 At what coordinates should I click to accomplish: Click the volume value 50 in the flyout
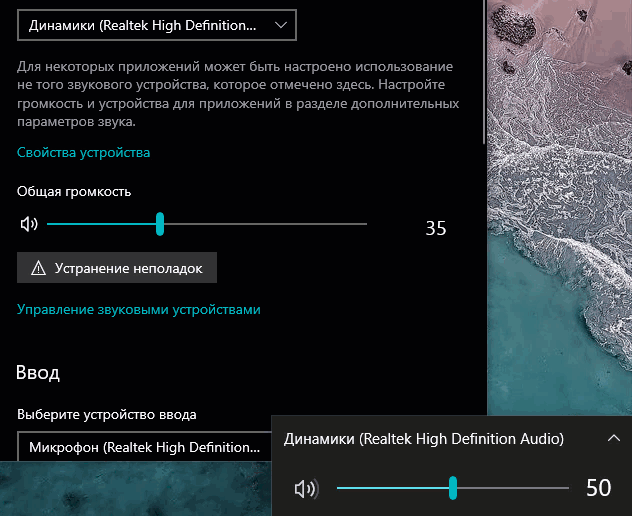598,488
